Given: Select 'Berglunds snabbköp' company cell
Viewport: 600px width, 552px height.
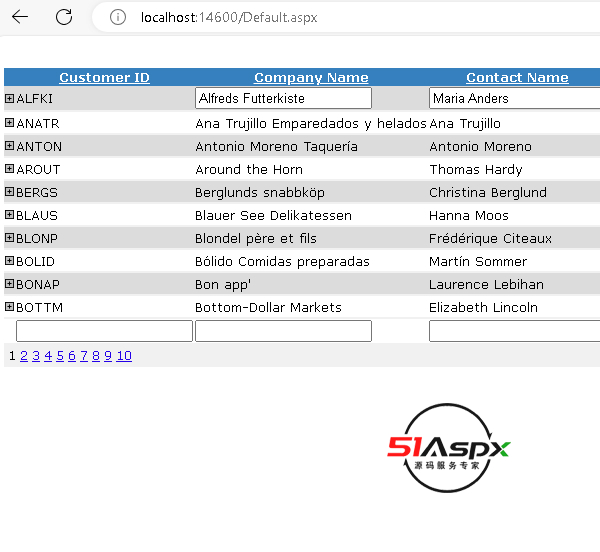Looking at the screenshot, I should [260, 192].
